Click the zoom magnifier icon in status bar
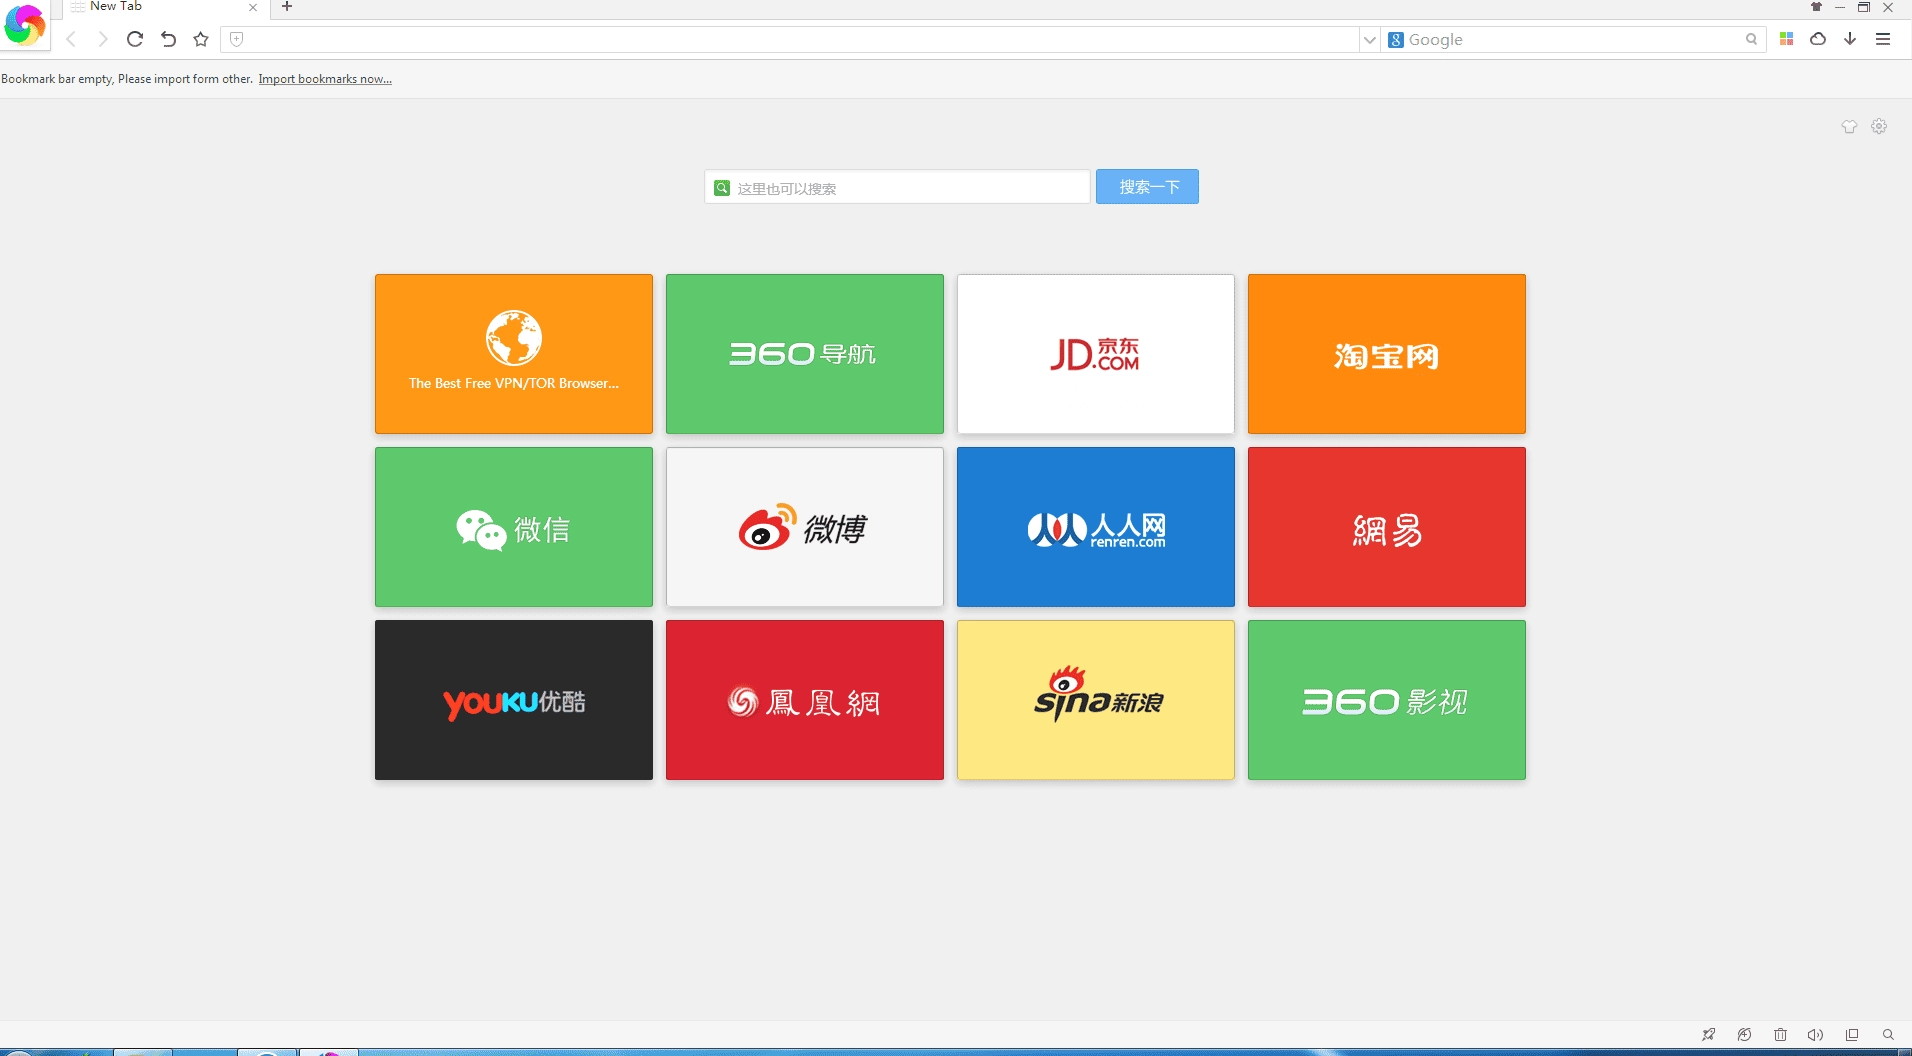1912x1056 pixels. point(1888,1035)
